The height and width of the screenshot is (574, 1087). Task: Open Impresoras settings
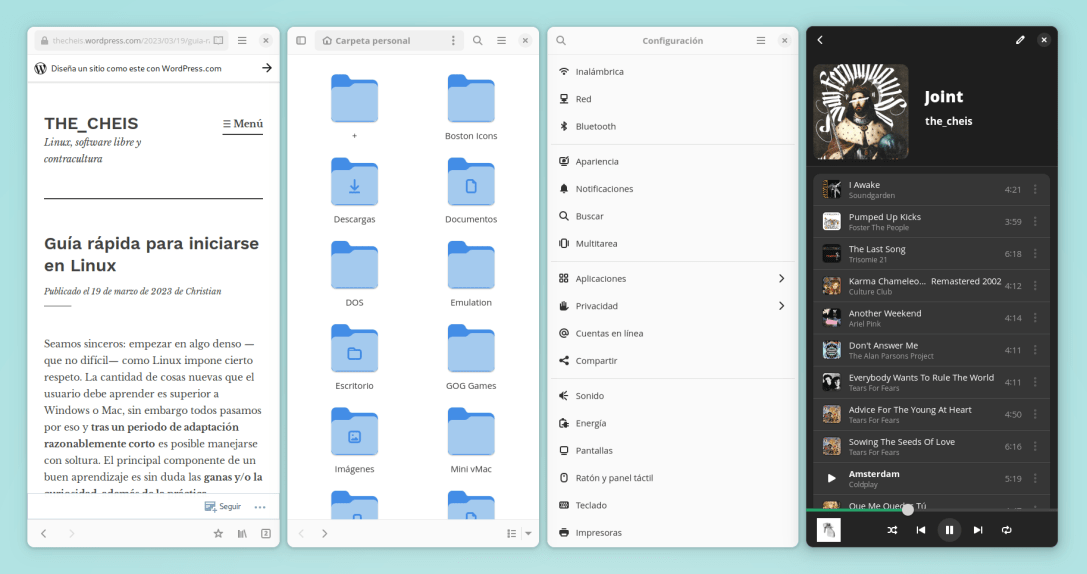tap(672, 532)
